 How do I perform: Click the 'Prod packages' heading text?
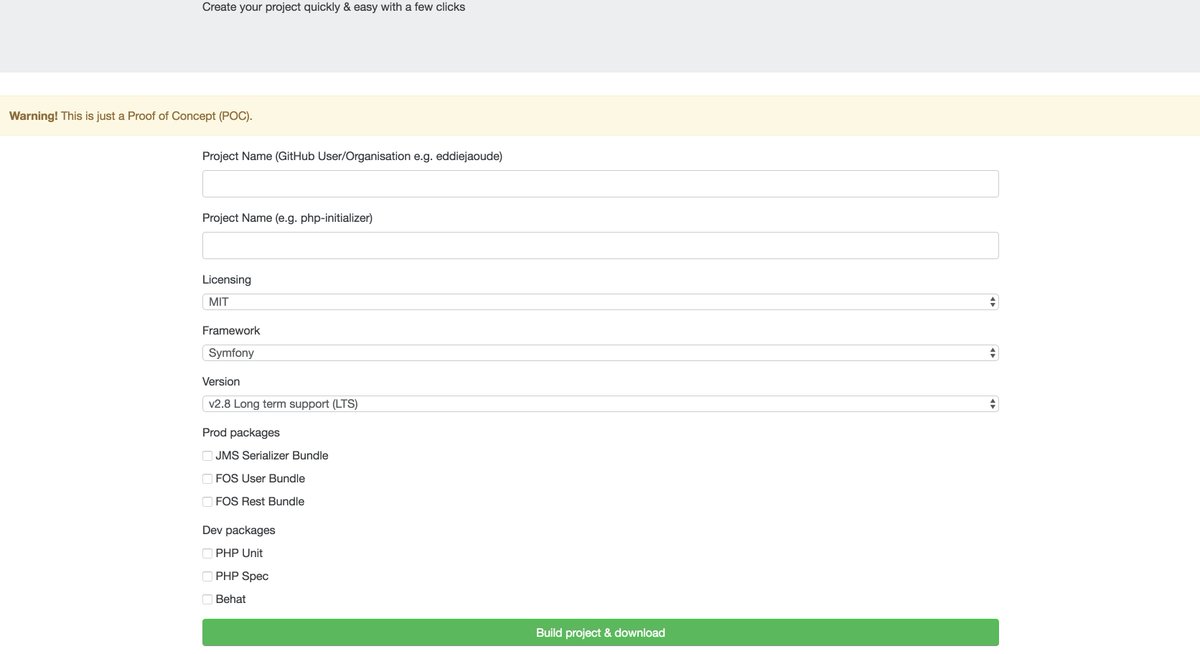pyautogui.click(x=241, y=433)
